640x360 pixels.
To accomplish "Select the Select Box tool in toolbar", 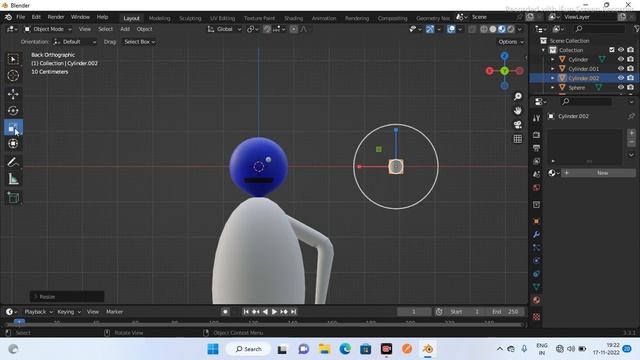I will coord(13,60).
